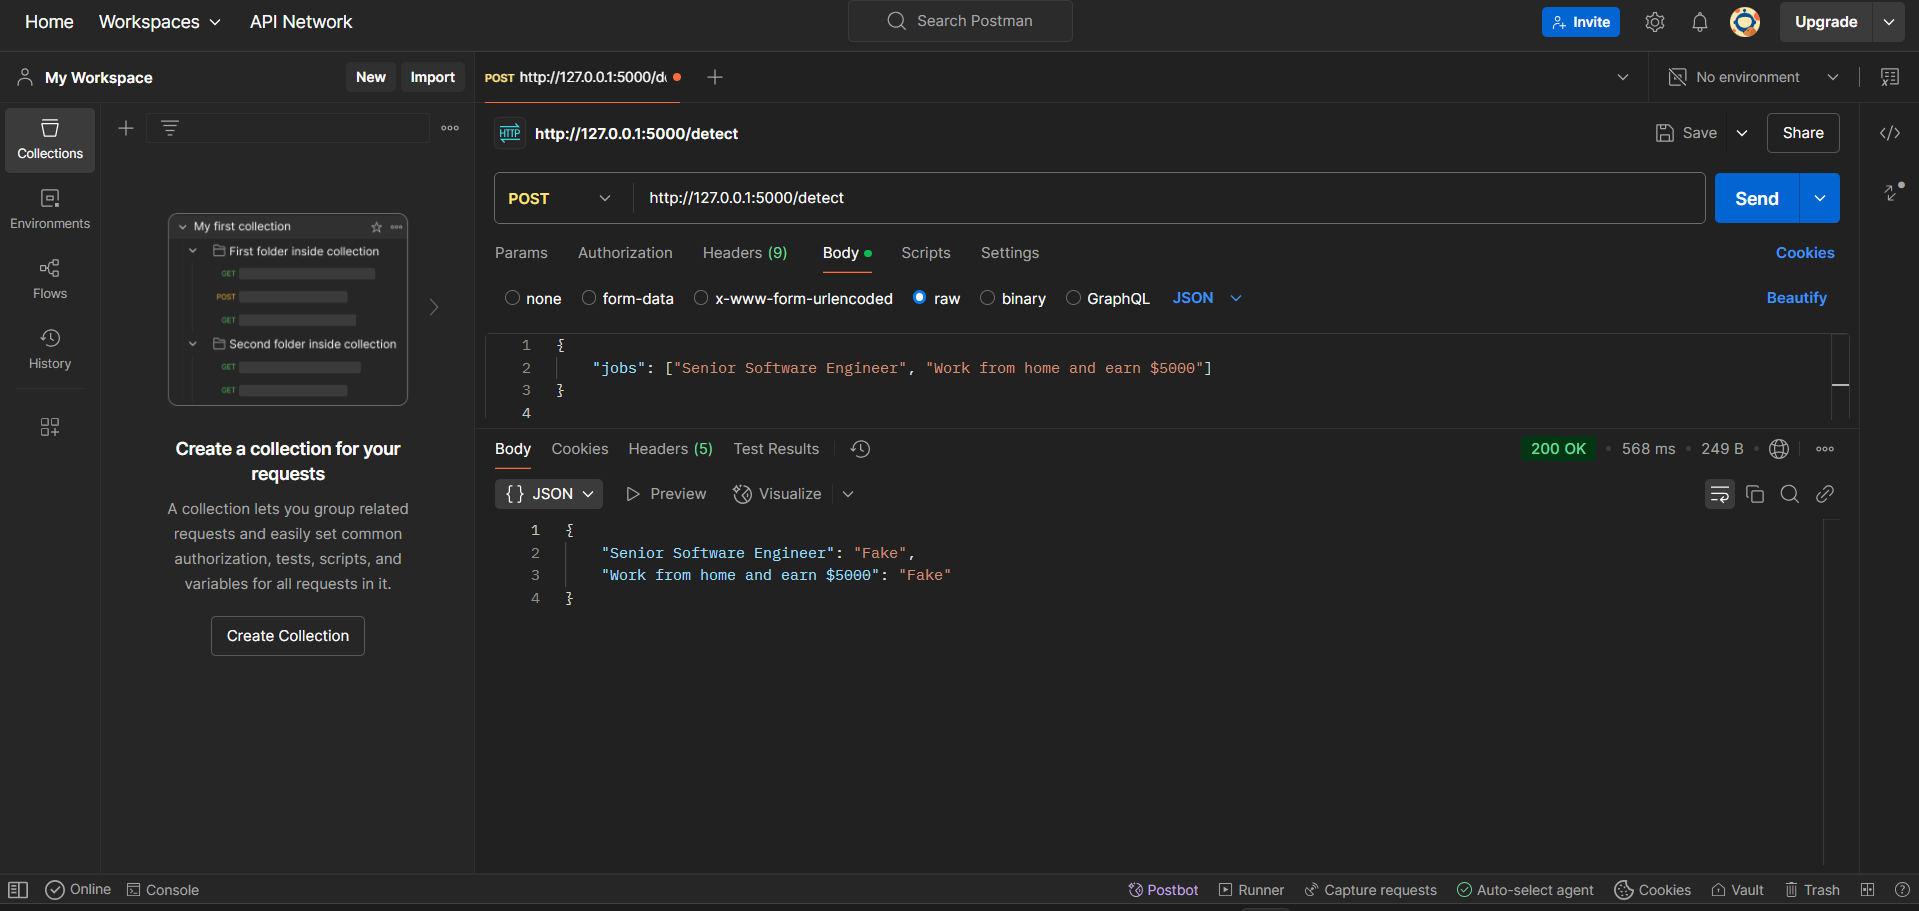
Task: Click the Invite button
Action: point(1581,22)
